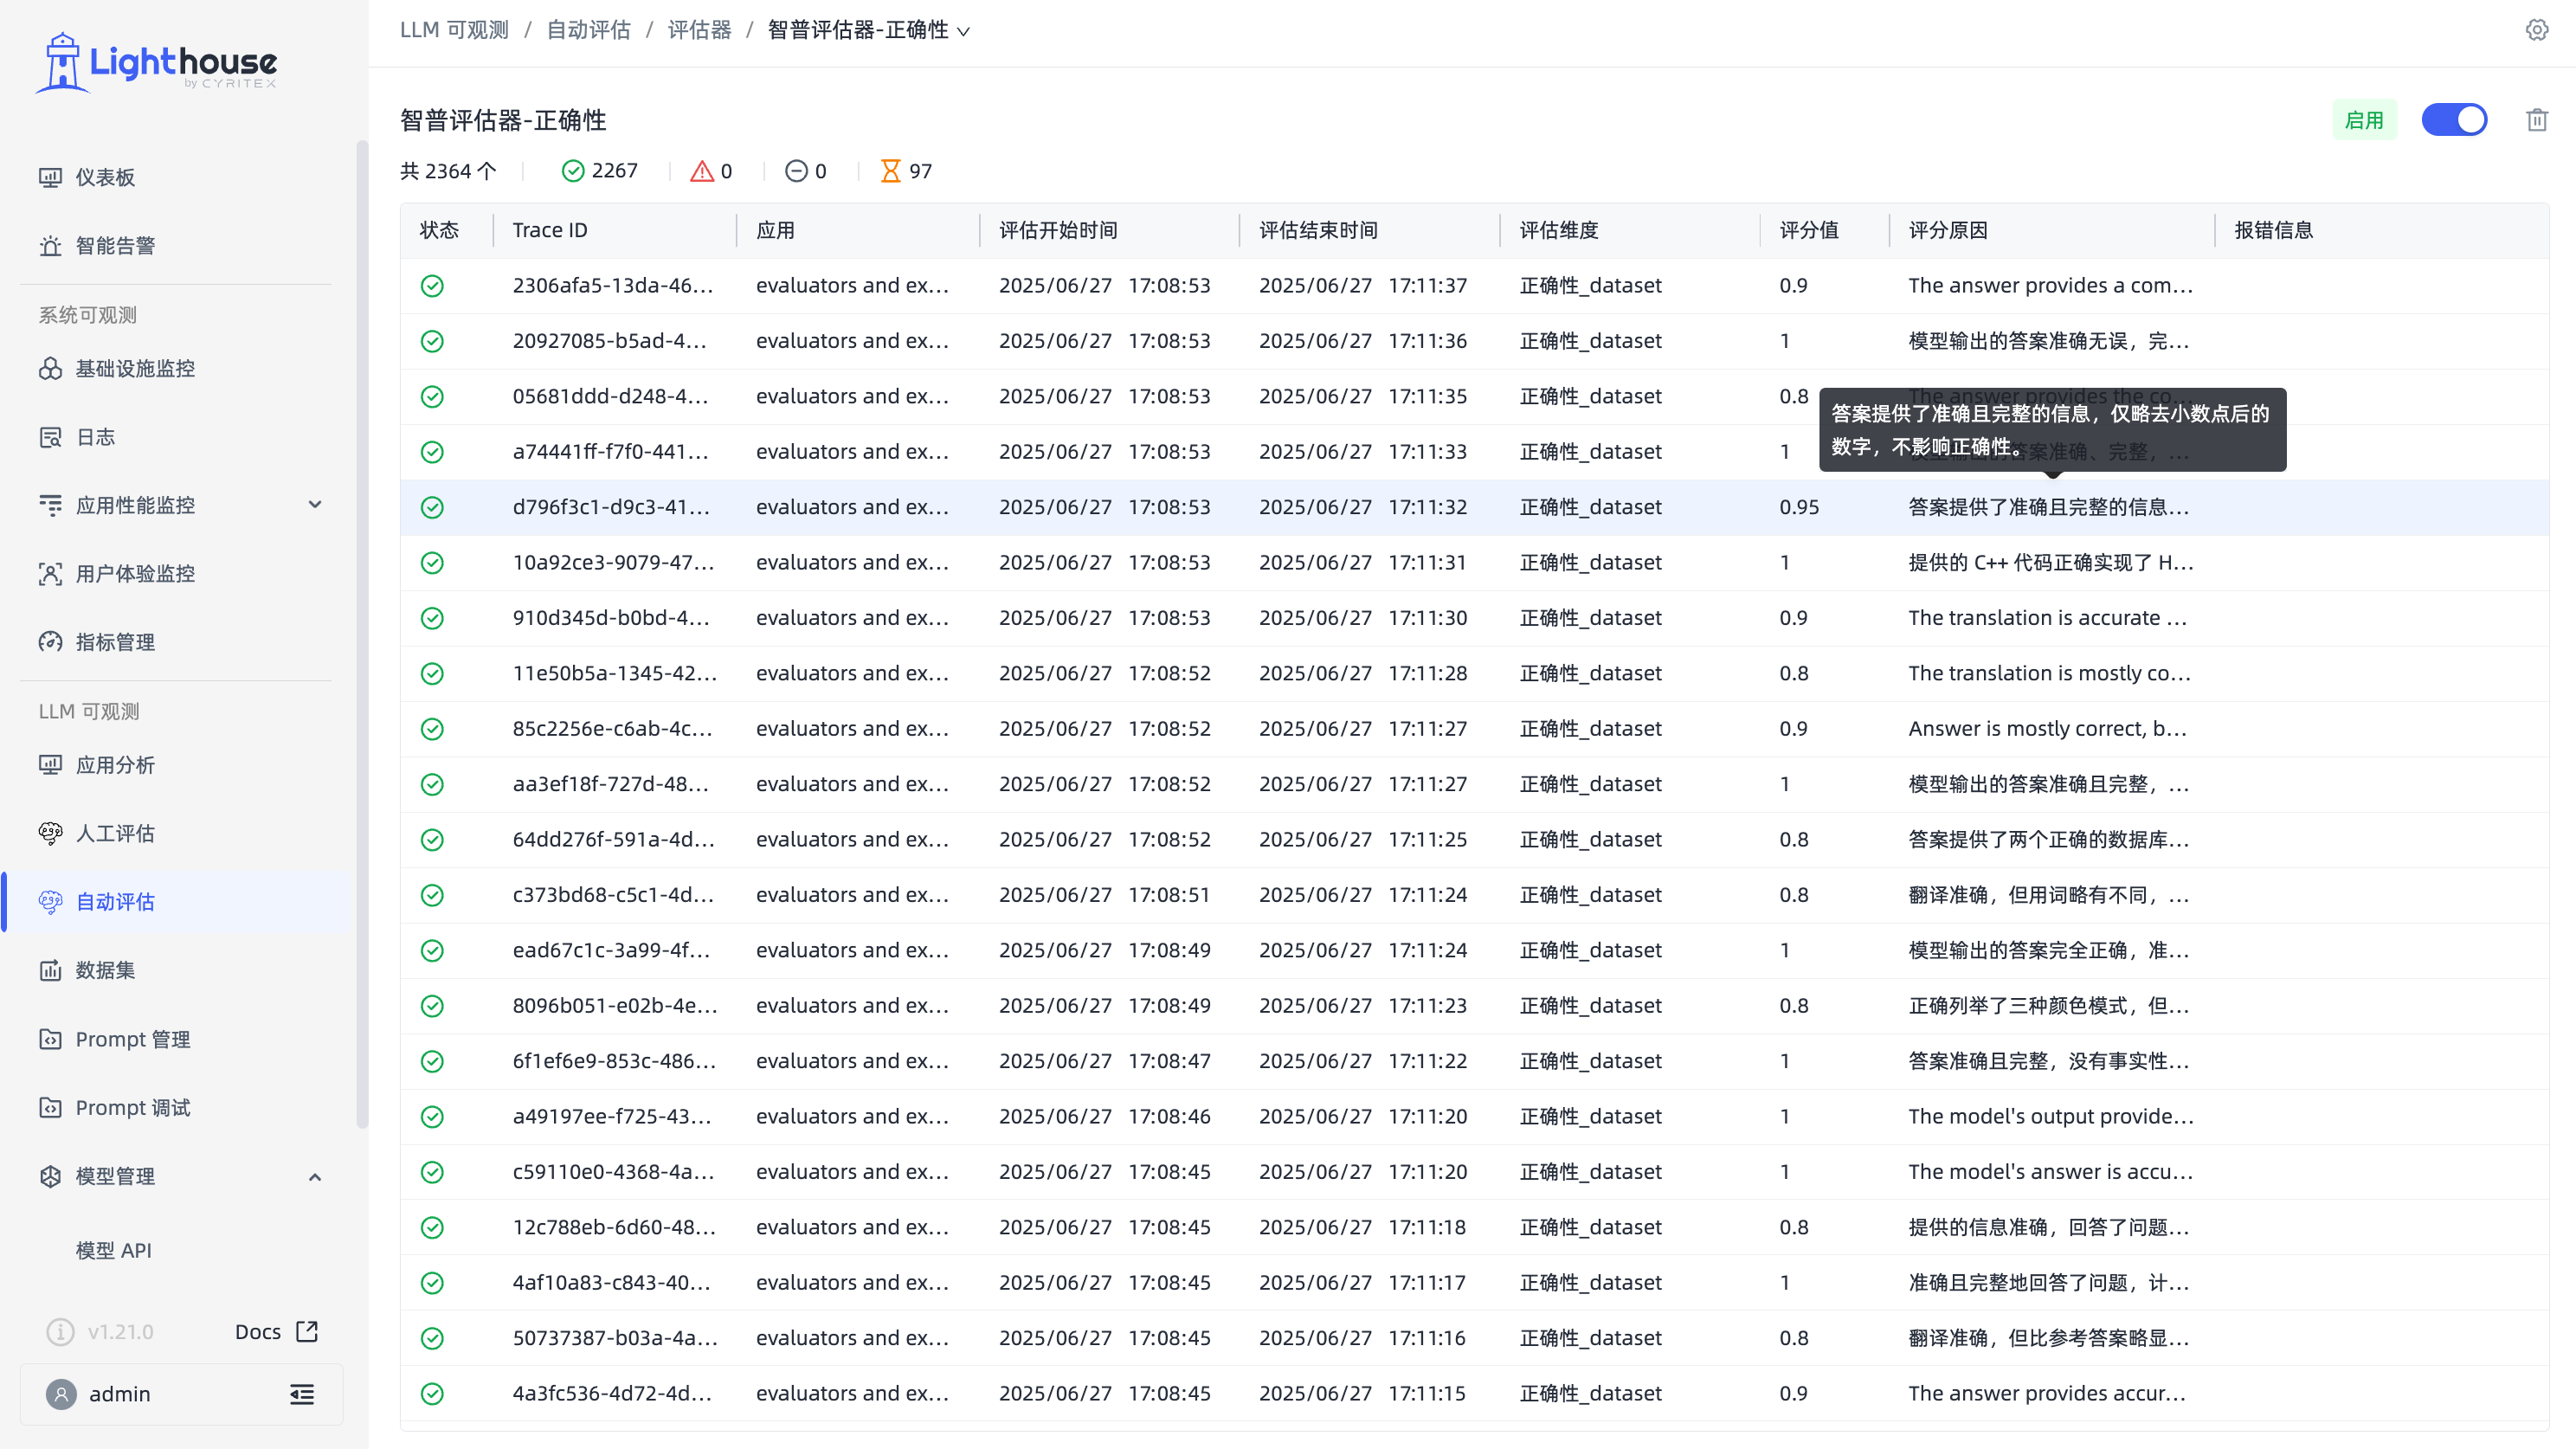Click reason 'The translation is accurate …'
The width and height of the screenshot is (2576, 1449).
pos(2047,618)
